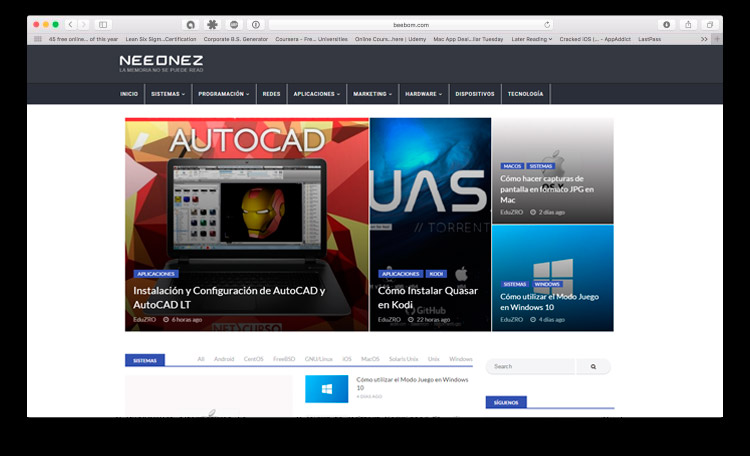
Task: Open the bookmarks grid icon in favorites bar
Action: pos(38,39)
